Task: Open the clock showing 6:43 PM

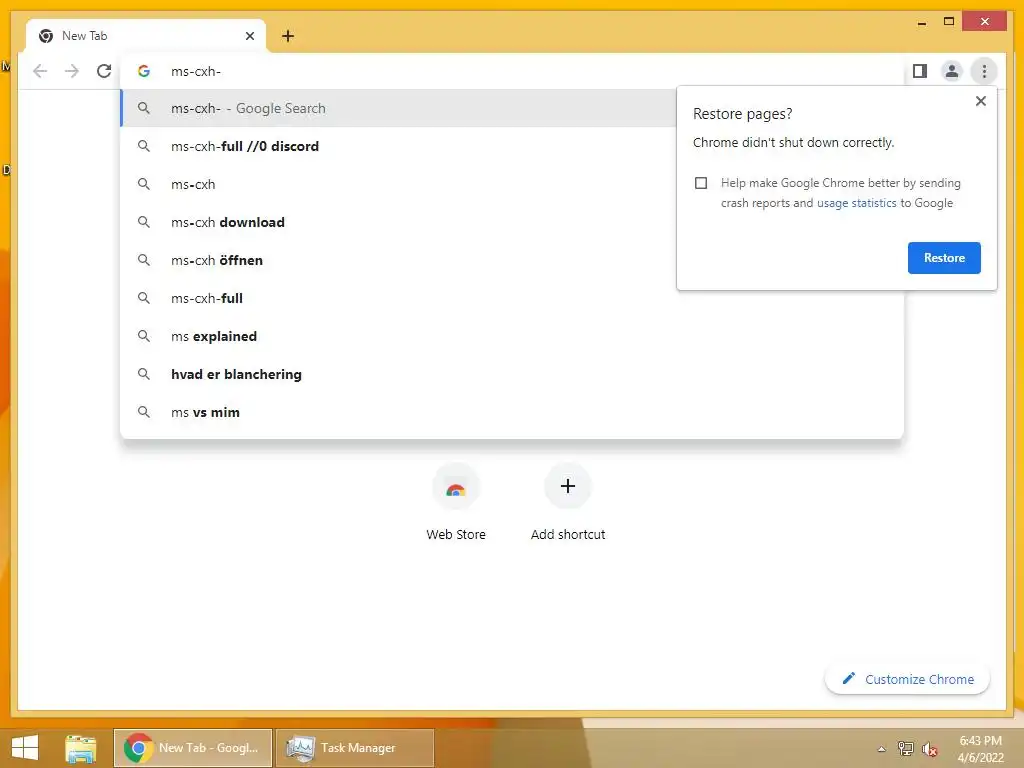Action: pos(980,749)
